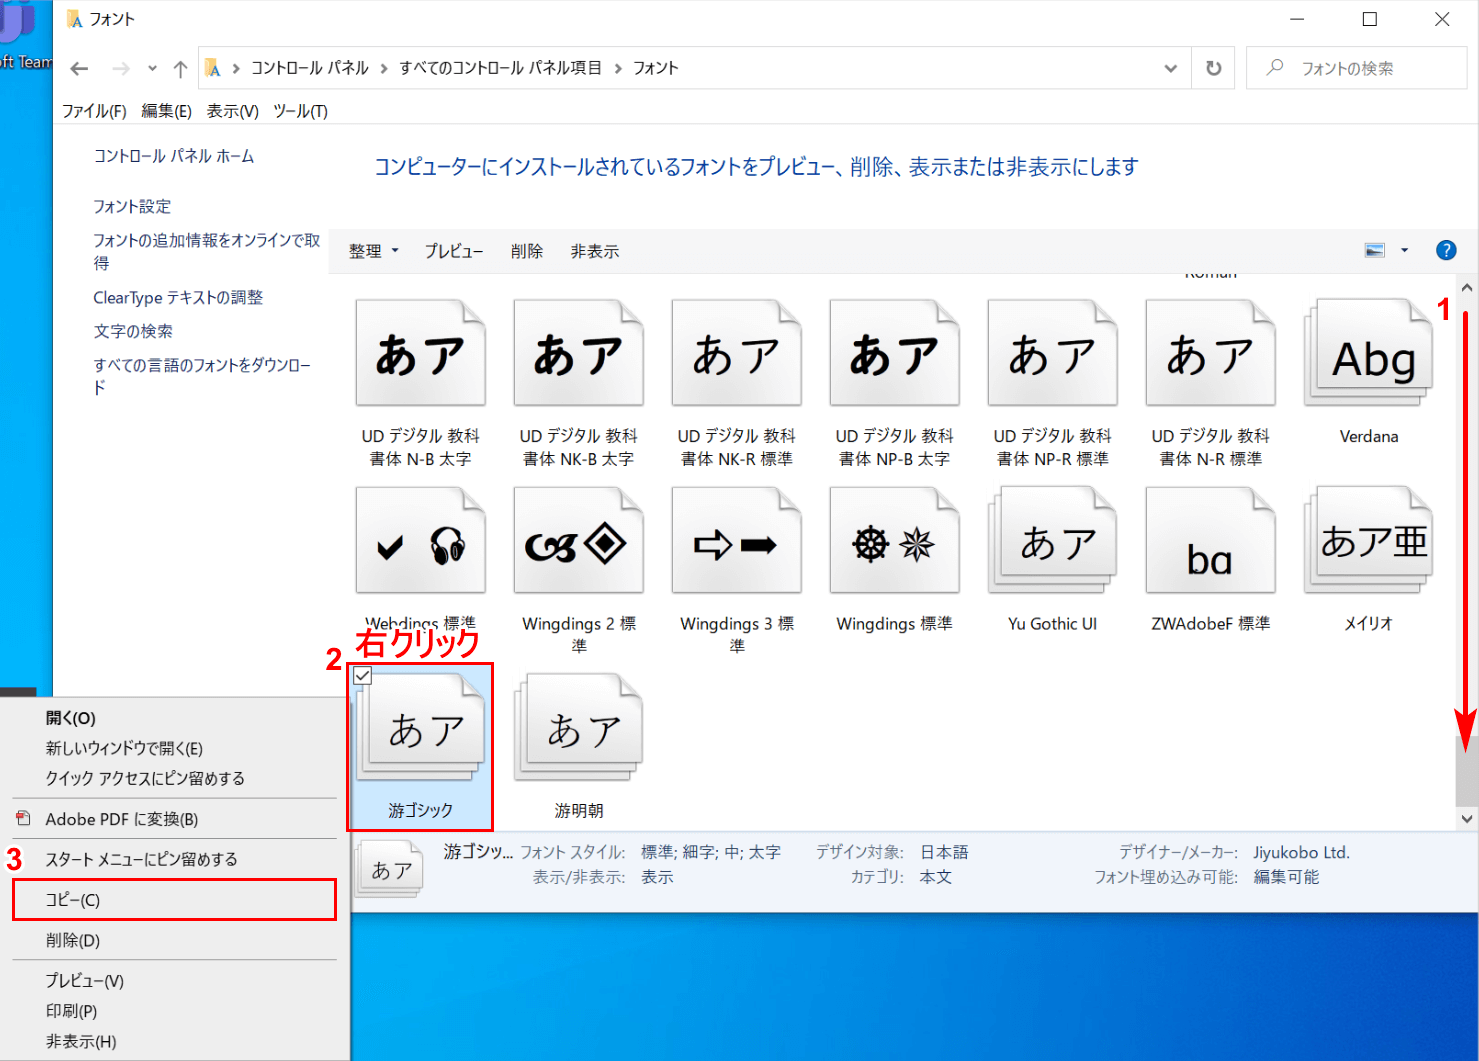Select Adobe PDF に変換(B) in context menu
The width and height of the screenshot is (1479, 1061).
point(174,819)
